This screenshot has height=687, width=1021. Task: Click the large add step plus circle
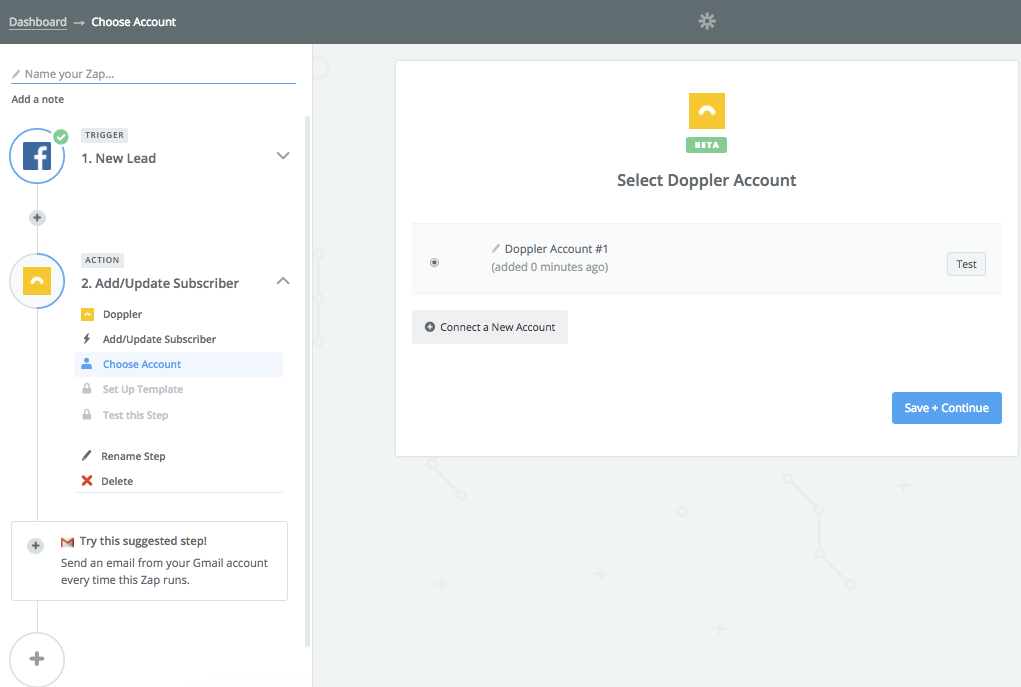37,659
